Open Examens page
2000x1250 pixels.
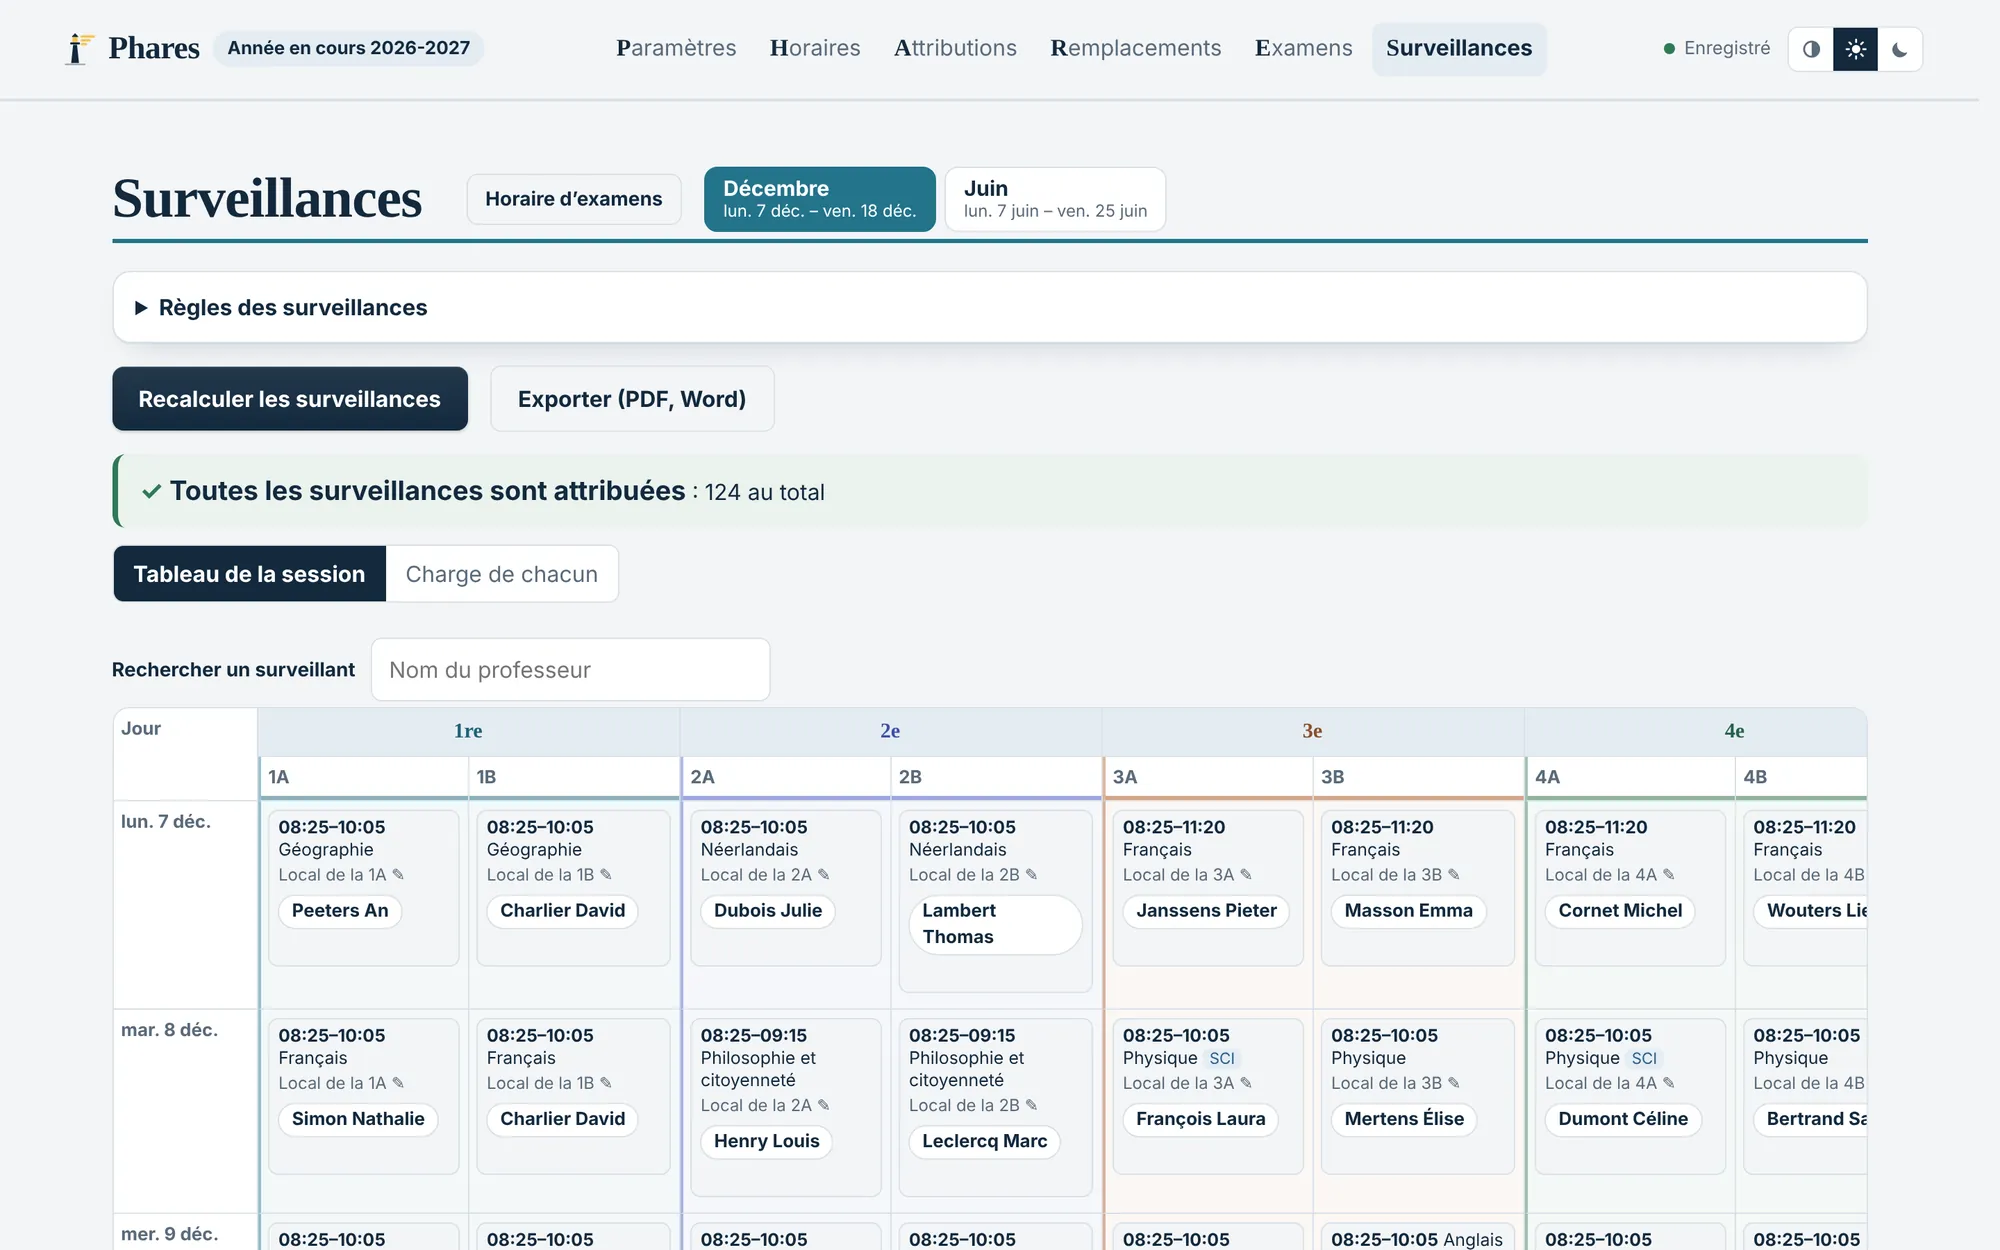click(1303, 48)
